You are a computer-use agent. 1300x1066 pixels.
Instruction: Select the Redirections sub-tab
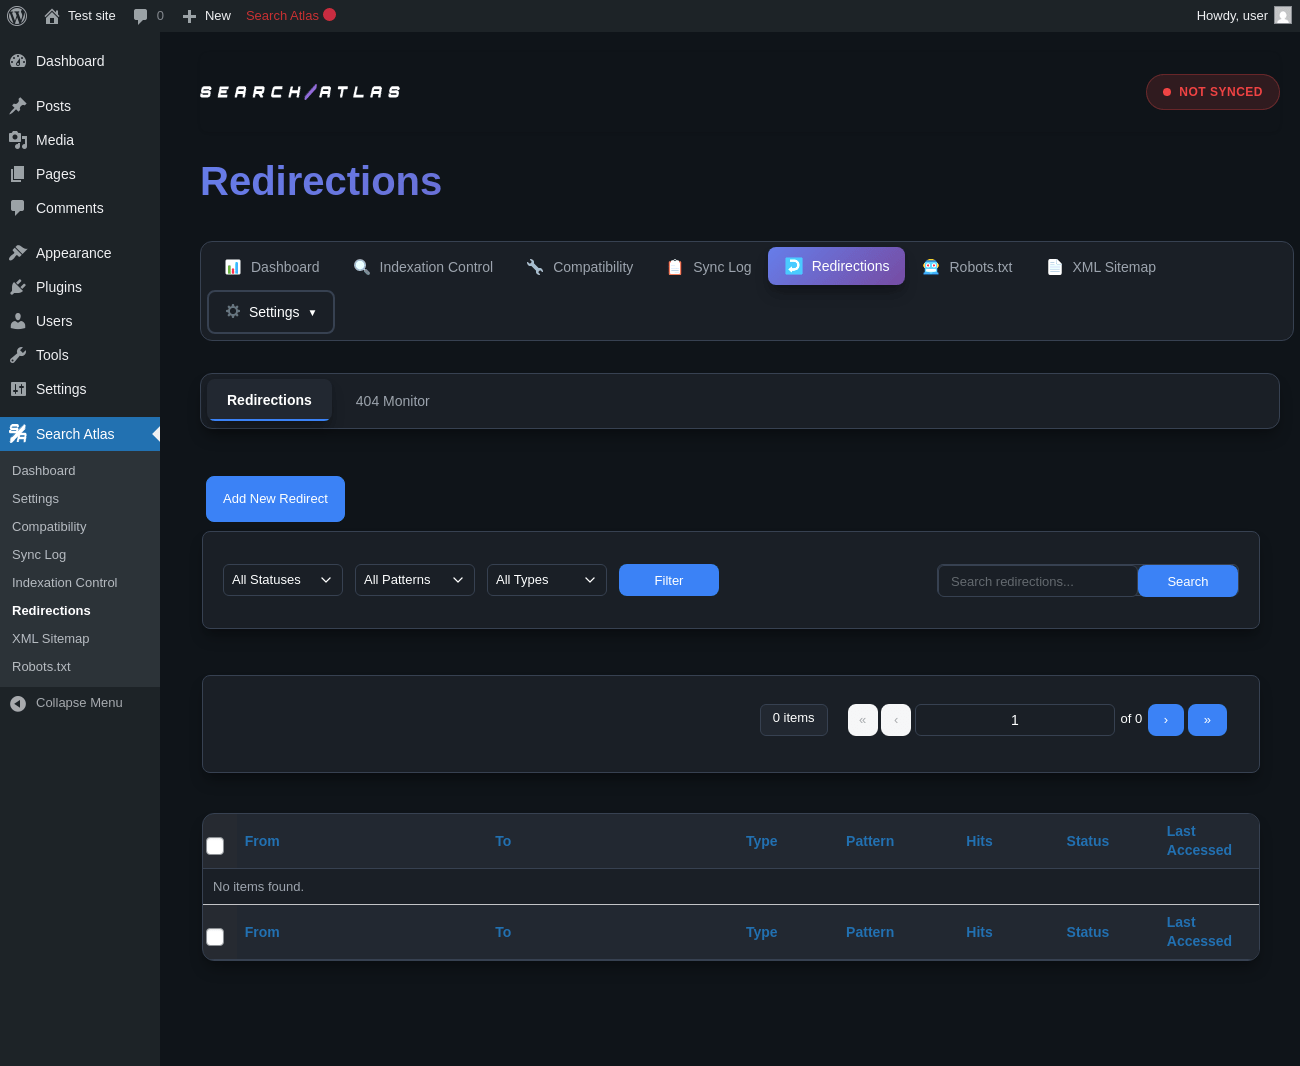[269, 400]
